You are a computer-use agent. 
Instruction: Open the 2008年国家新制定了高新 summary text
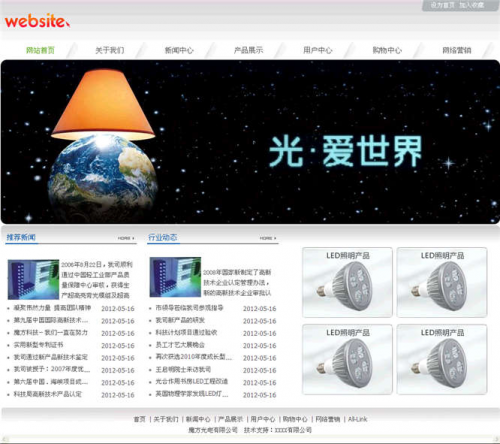click(237, 282)
